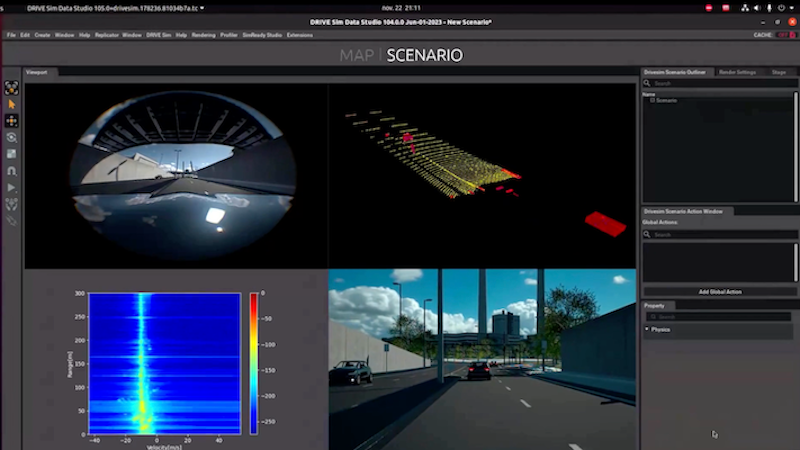Switch to the Render Settings tab
The image size is (800, 450).
737,72
